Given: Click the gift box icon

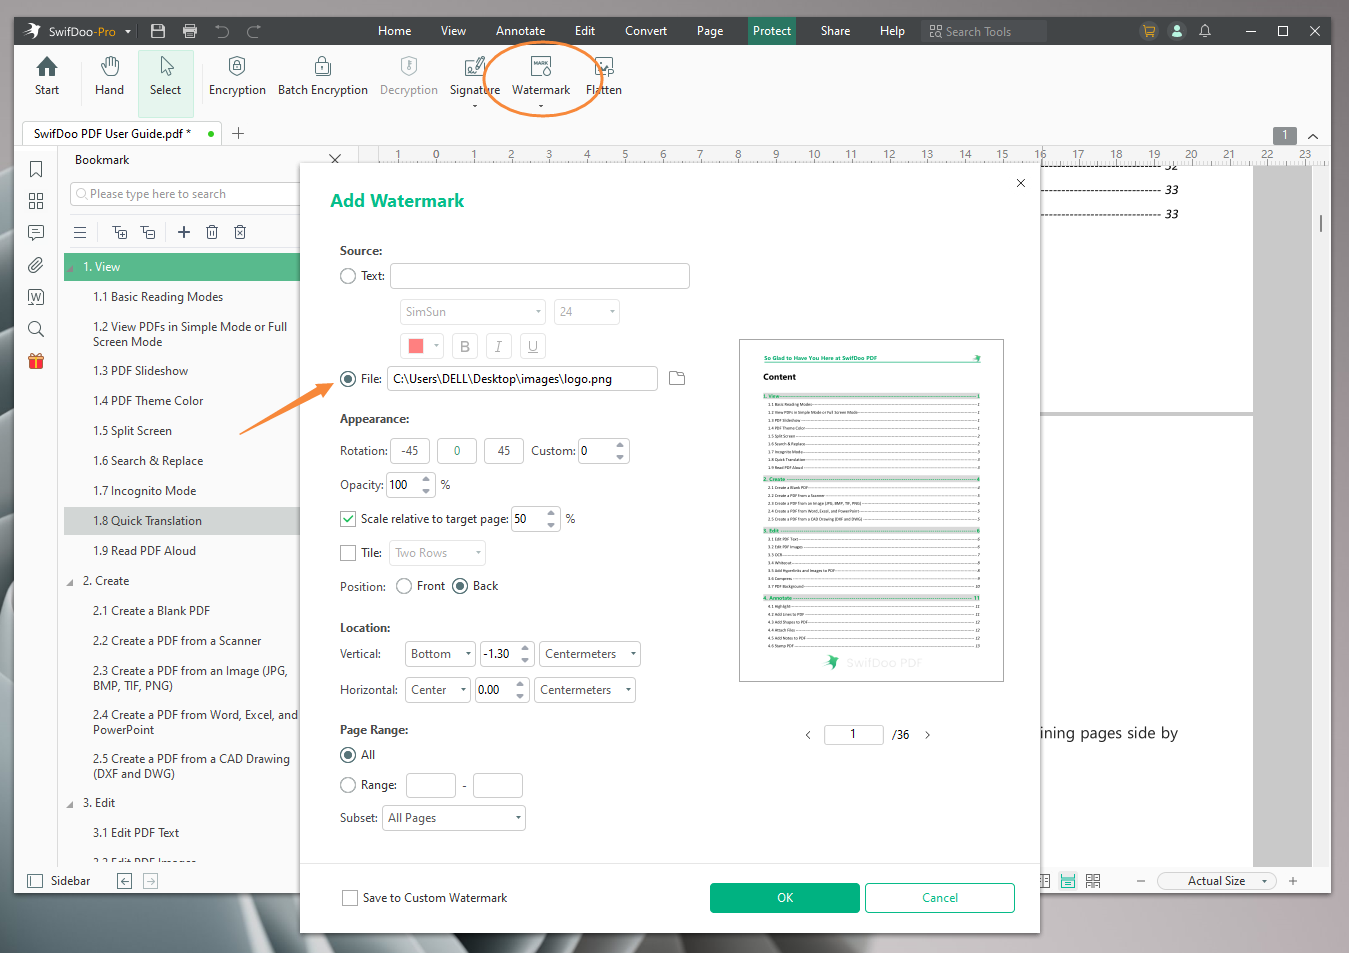Looking at the screenshot, I should point(36,361).
